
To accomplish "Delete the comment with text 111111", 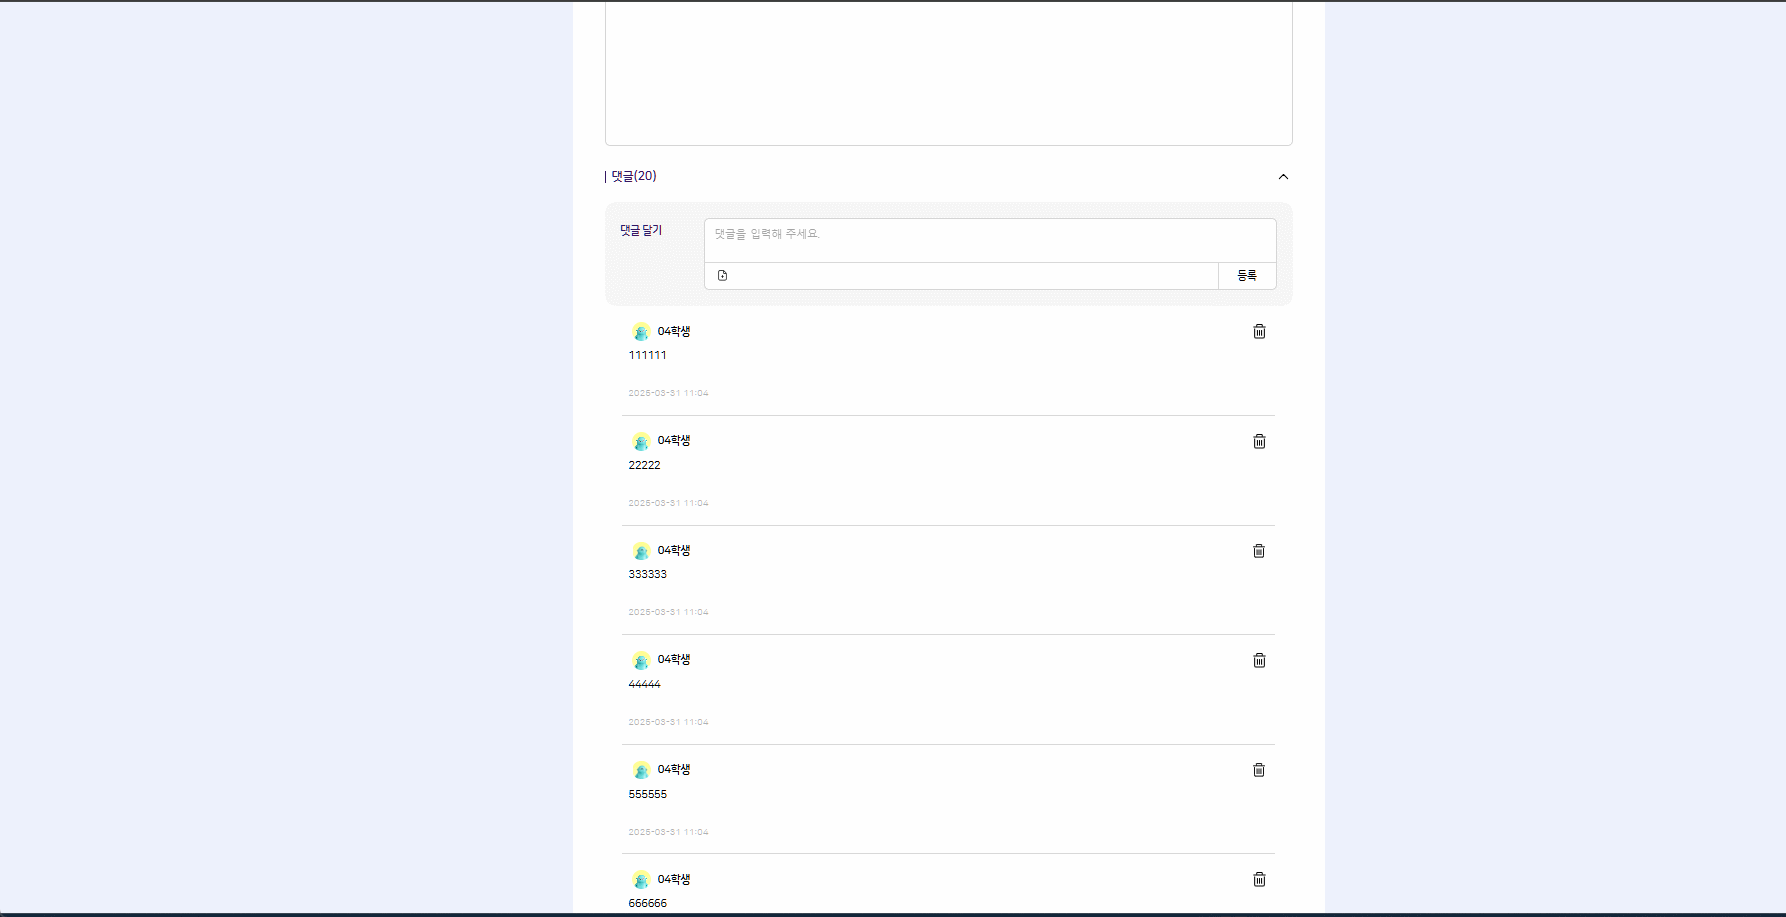I will pyautogui.click(x=1259, y=332).
